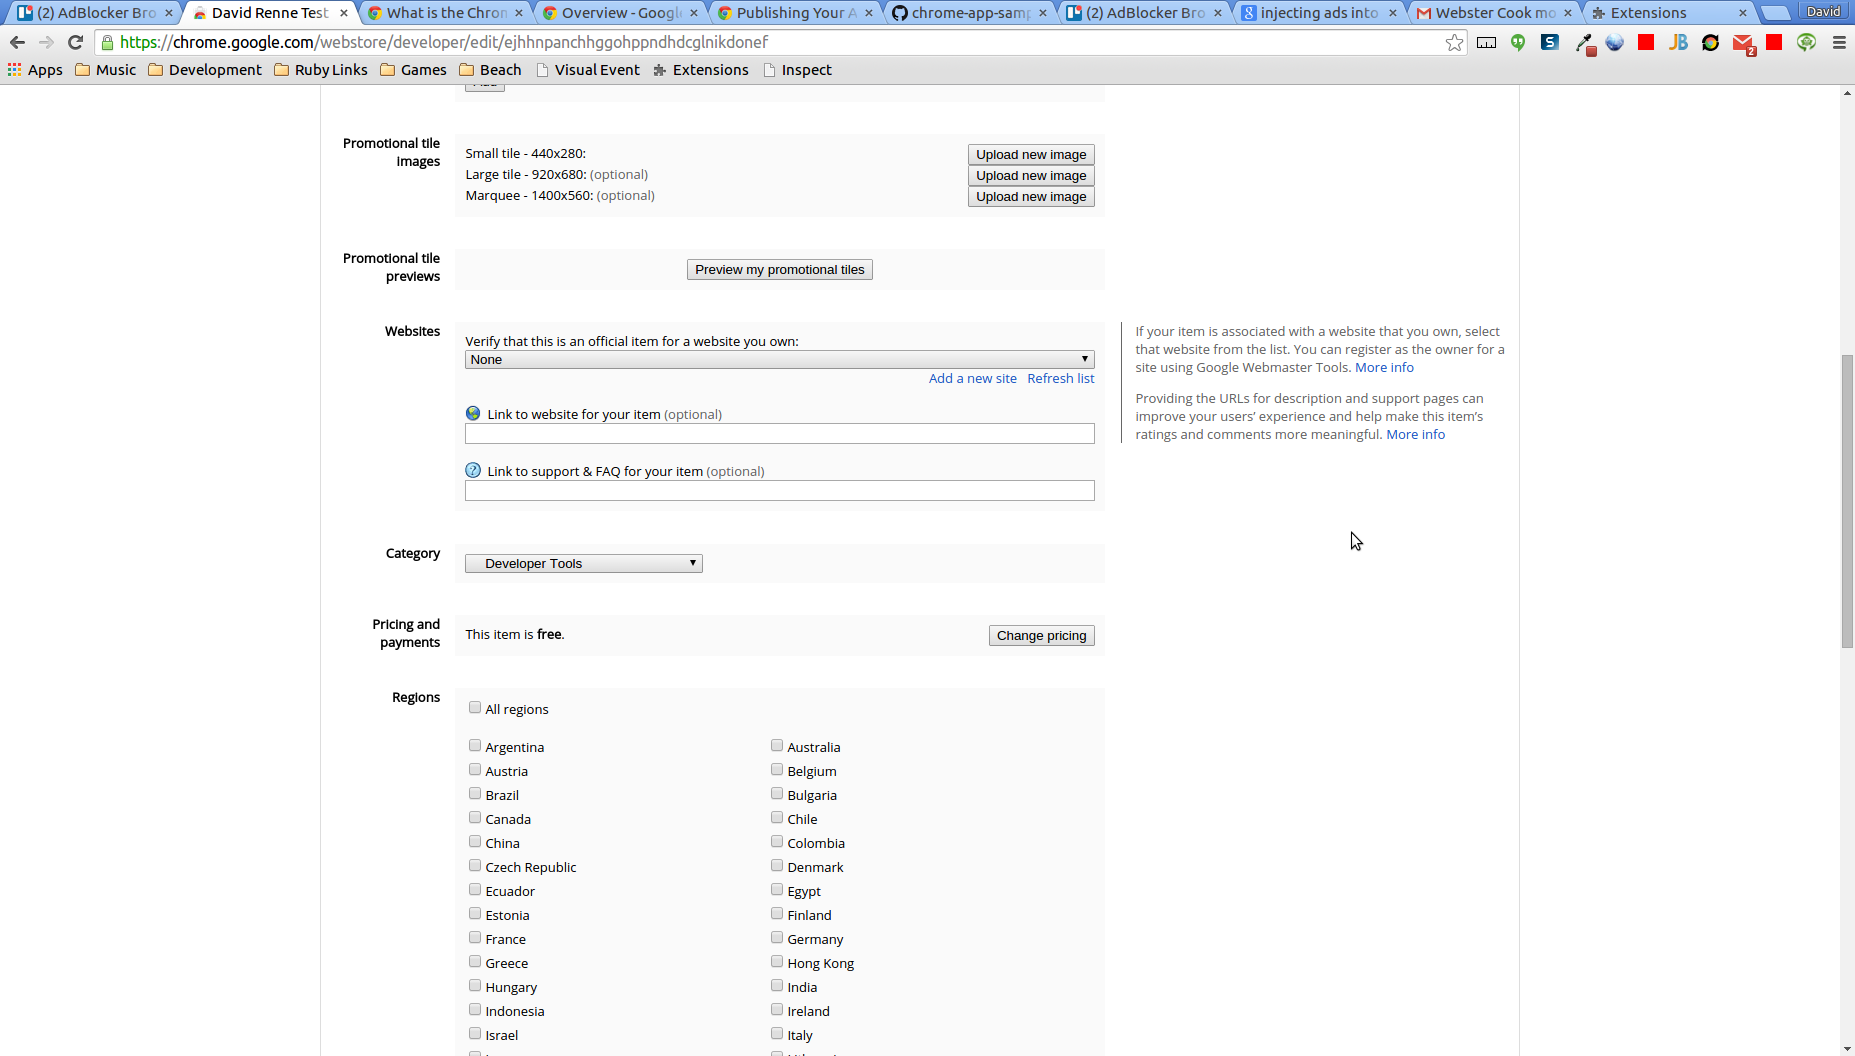Image resolution: width=1855 pixels, height=1056 pixels.
Task: Open the Music bookmarks folder
Action: (x=106, y=70)
